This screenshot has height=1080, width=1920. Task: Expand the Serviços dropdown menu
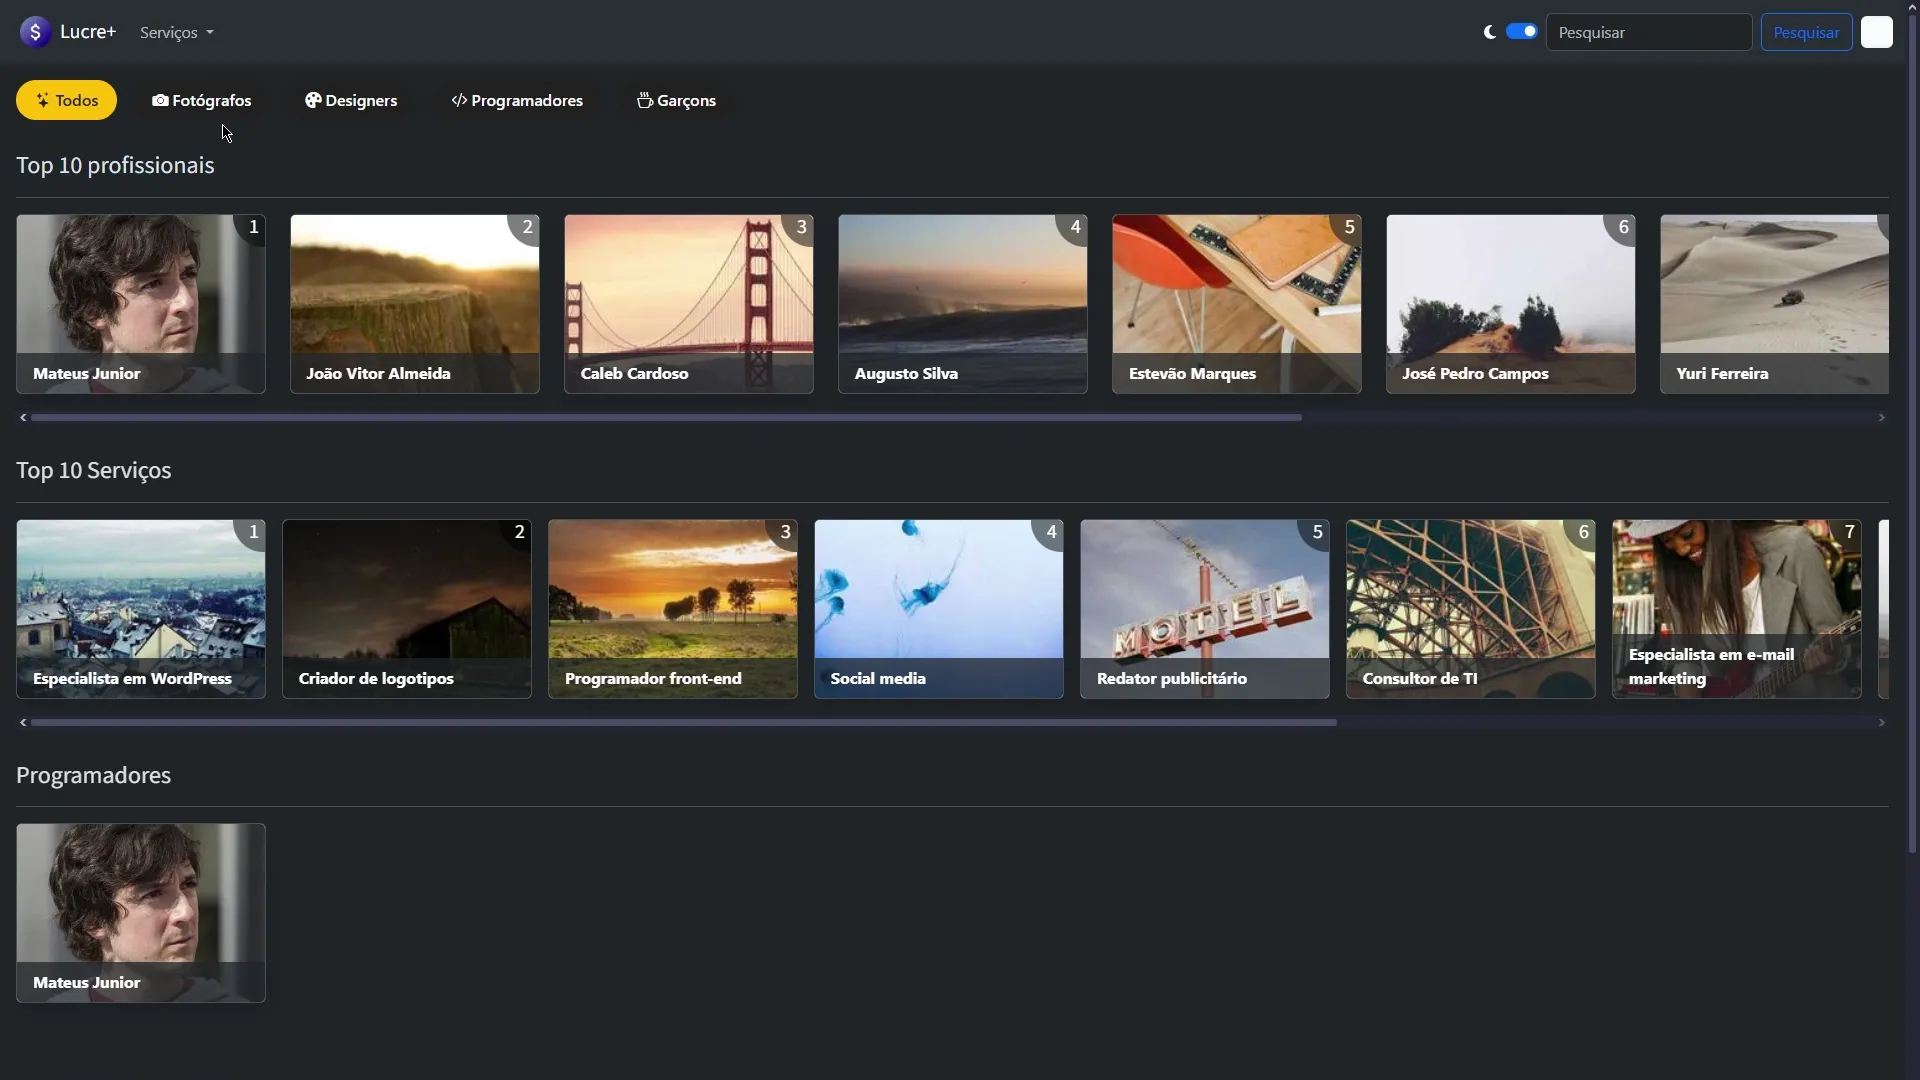(x=177, y=32)
